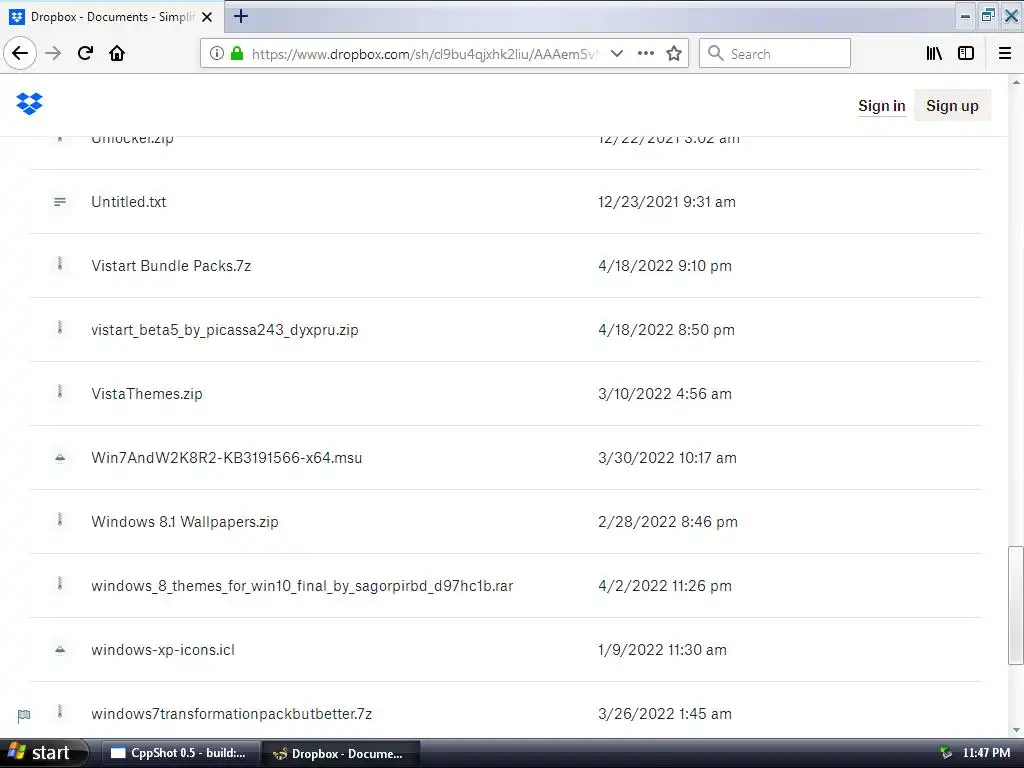Click zip icon for Windows 8.1 Wallpapers
1024x768 pixels.
pyautogui.click(x=59, y=520)
